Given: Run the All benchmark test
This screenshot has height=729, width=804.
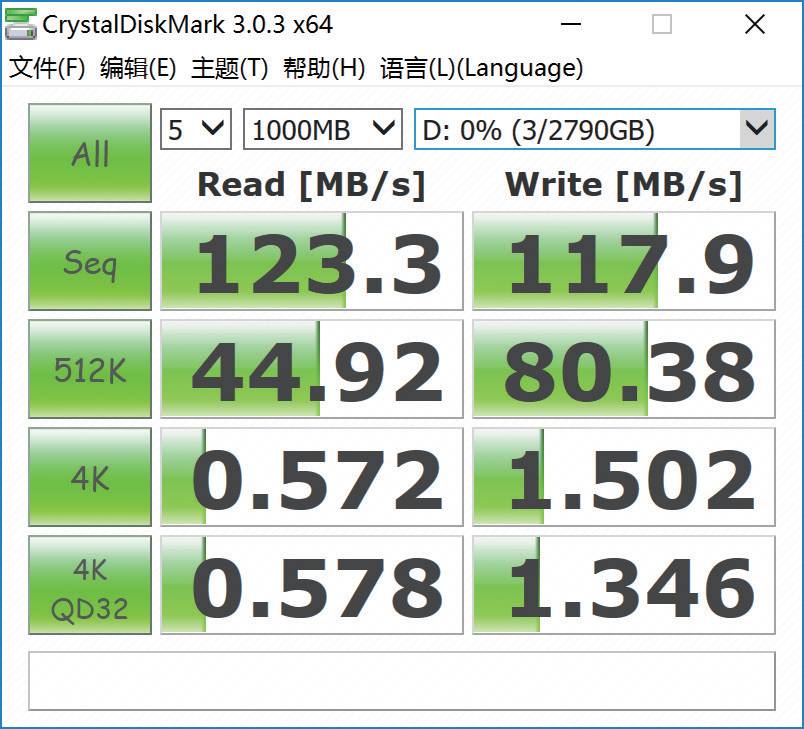Looking at the screenshot, I should [89, 152].
